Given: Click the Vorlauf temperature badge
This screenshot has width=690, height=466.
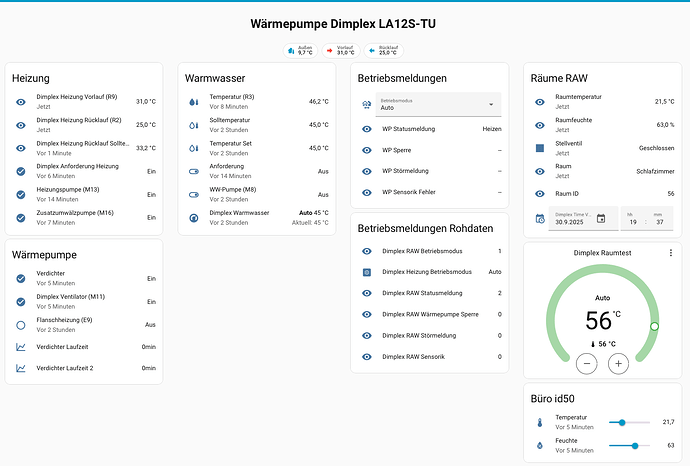Looking at the screenshot, I should pyautogui.click(x=341, y=51).
